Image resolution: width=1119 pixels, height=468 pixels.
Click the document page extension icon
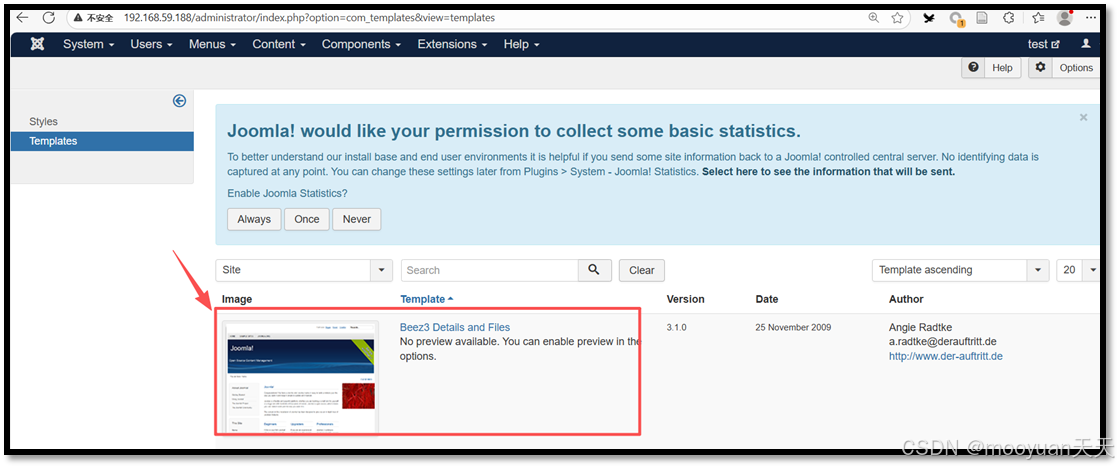(x=982, y=19)
